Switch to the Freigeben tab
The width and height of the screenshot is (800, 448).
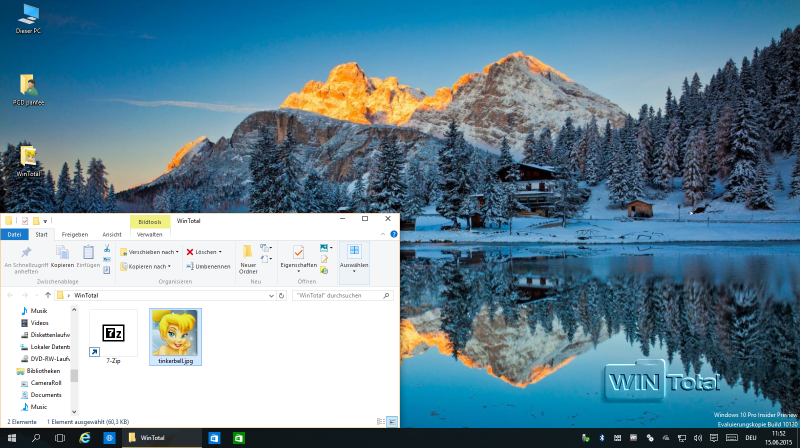click(74, 234)
